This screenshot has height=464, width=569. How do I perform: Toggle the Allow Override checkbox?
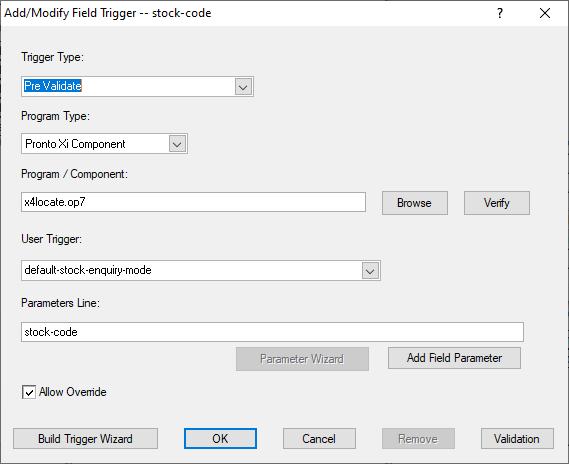tap(29, 392)
